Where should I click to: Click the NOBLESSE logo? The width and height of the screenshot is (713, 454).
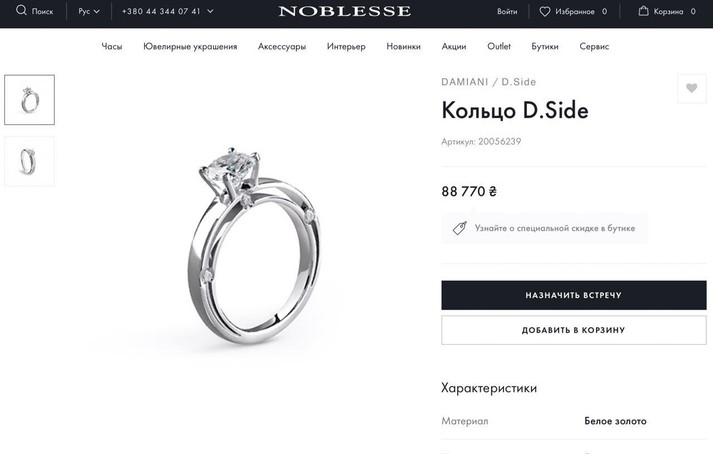click(x=344, y=12)
